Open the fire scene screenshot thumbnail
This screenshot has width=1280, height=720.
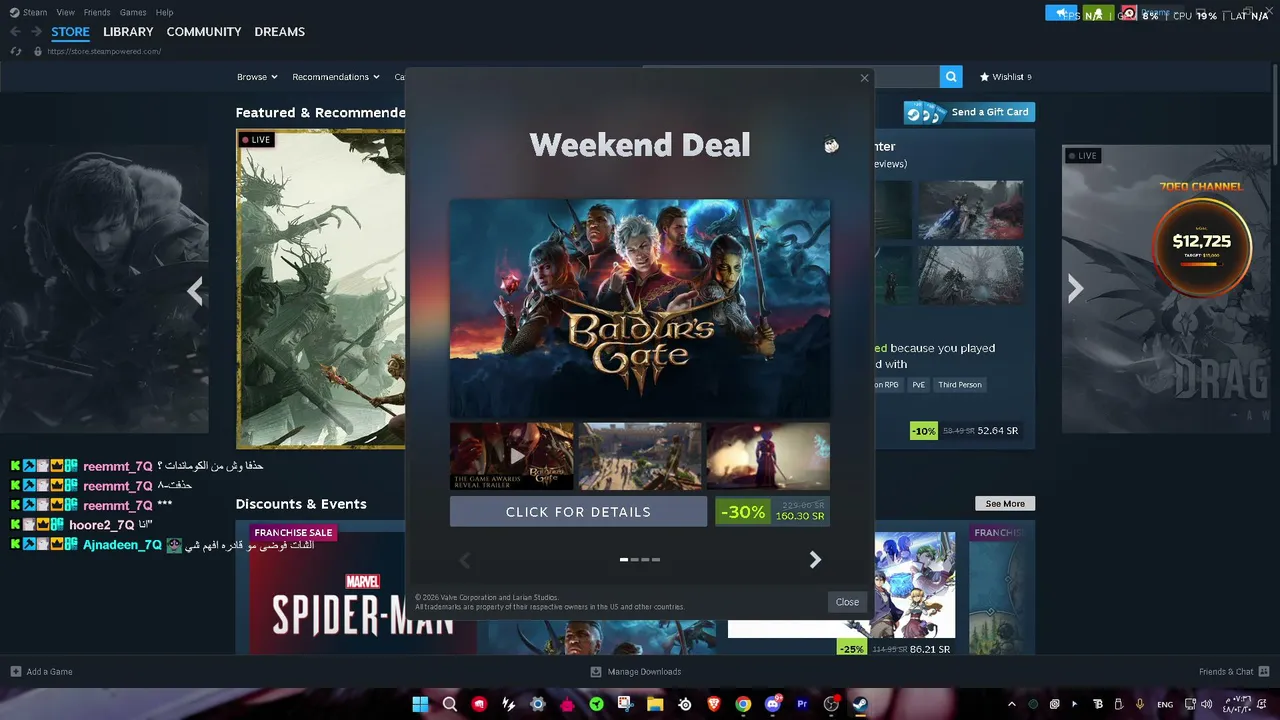click(x=768, y=456)
